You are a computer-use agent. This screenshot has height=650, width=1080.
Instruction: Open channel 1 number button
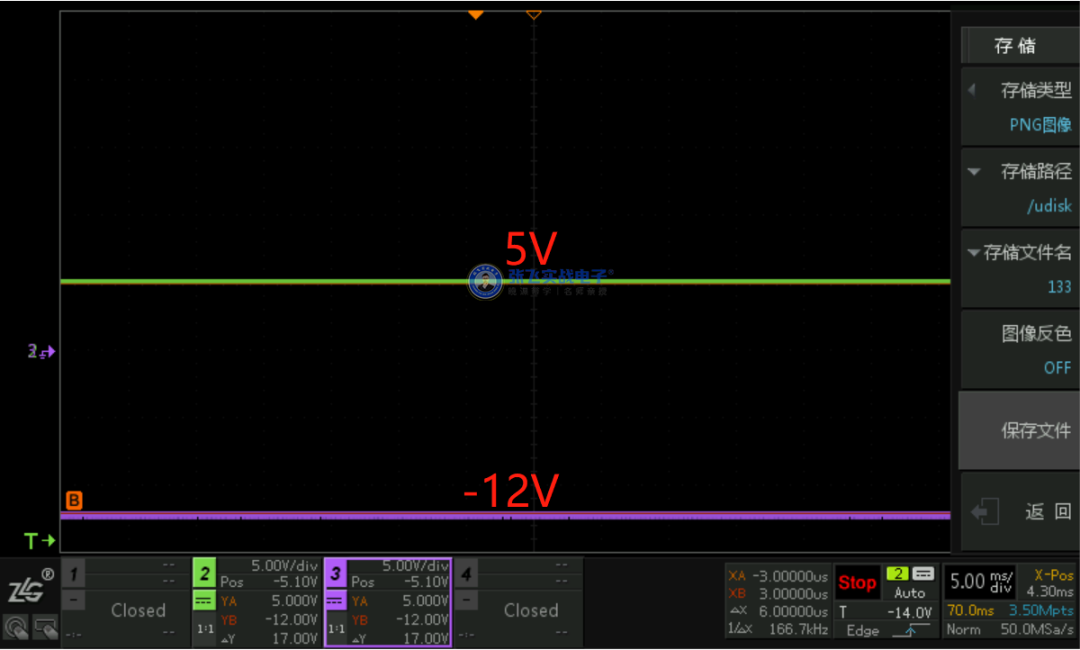click(x=74, y=573)
